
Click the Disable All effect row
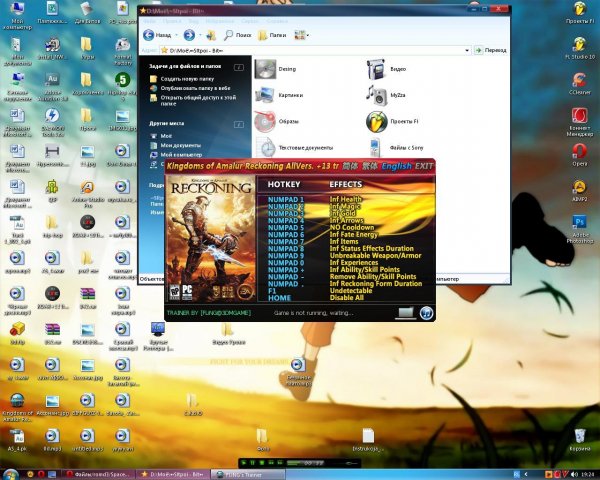pos(346,298)
